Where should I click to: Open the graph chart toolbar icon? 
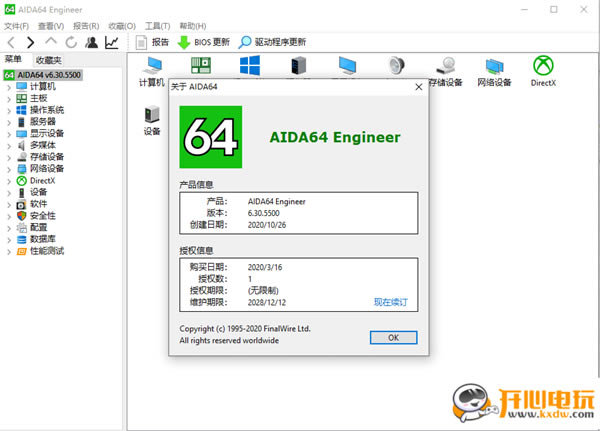click(112, 42)
